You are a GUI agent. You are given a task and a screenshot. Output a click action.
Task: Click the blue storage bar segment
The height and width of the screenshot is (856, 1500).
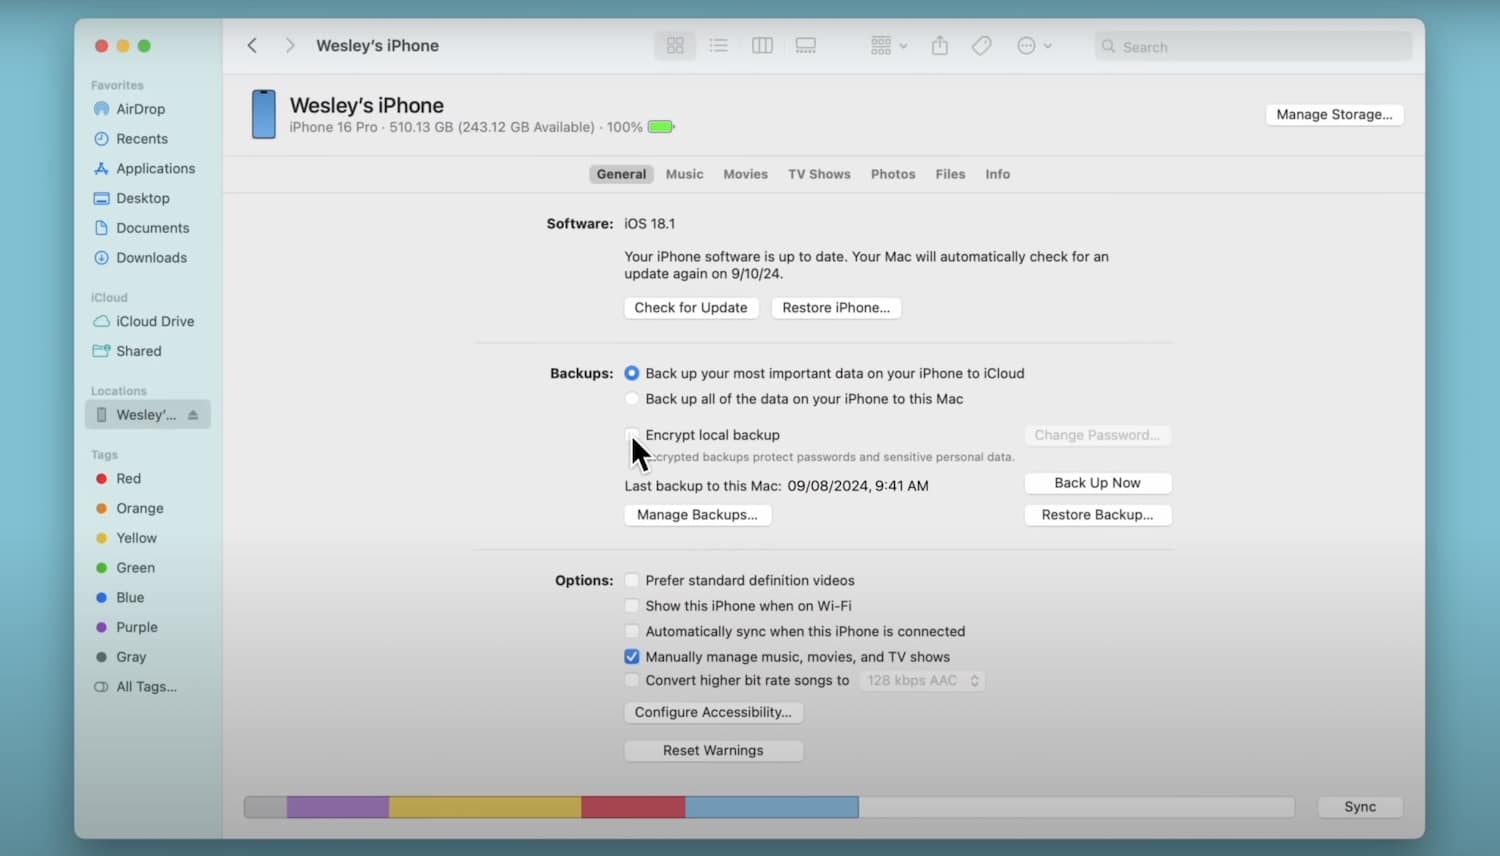(x=772, y=807)
